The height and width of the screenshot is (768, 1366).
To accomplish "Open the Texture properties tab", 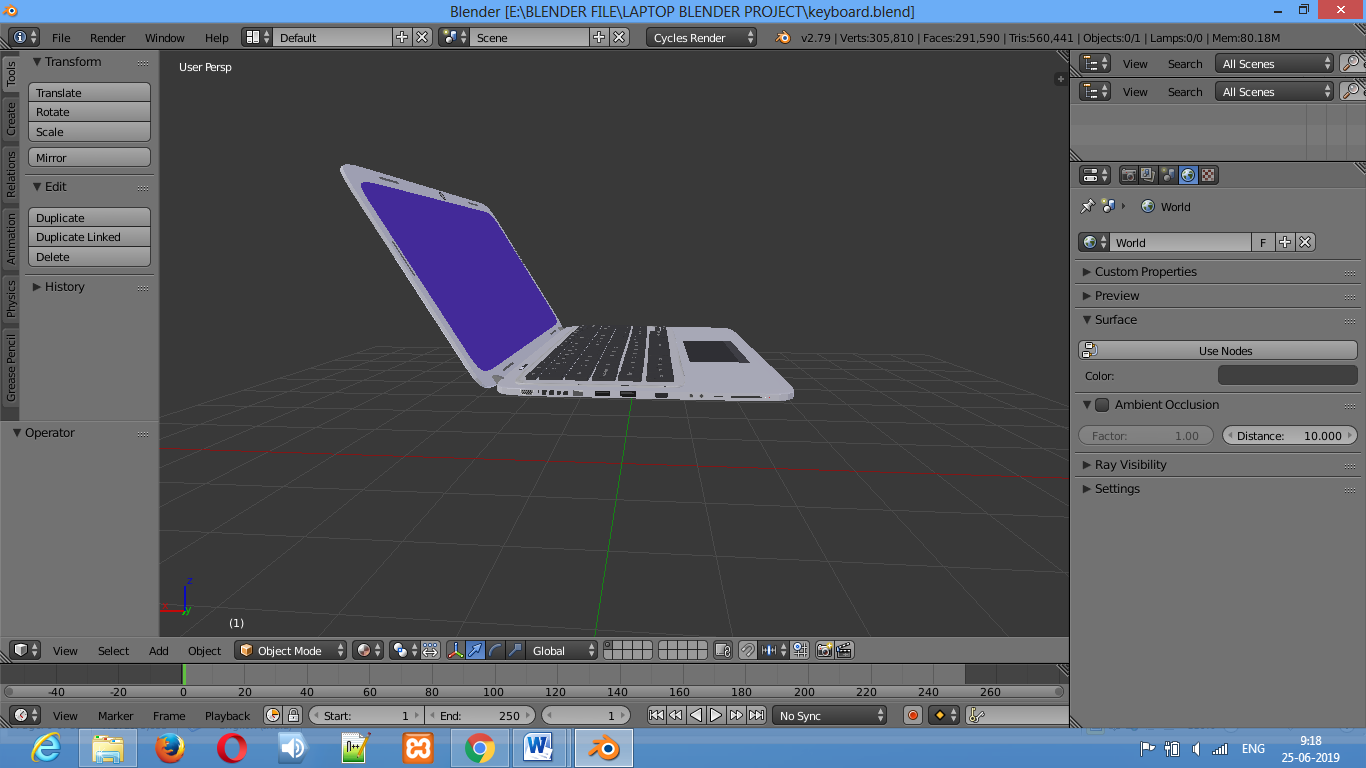I will coord(1207,175).
